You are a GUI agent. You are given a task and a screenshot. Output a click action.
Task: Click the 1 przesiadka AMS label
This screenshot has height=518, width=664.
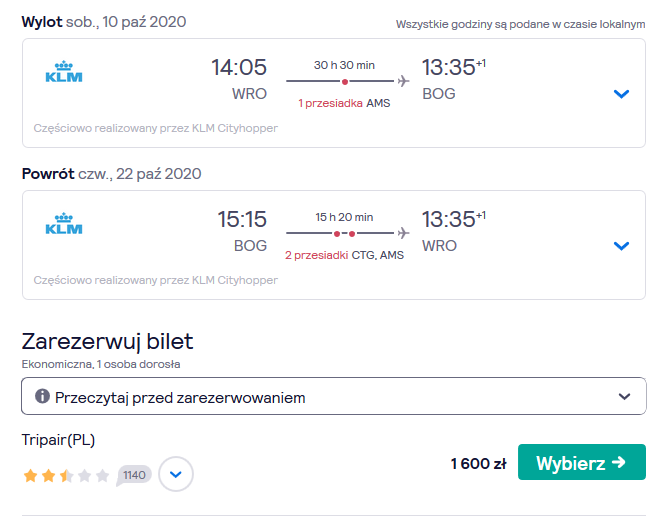click(344, 103)
